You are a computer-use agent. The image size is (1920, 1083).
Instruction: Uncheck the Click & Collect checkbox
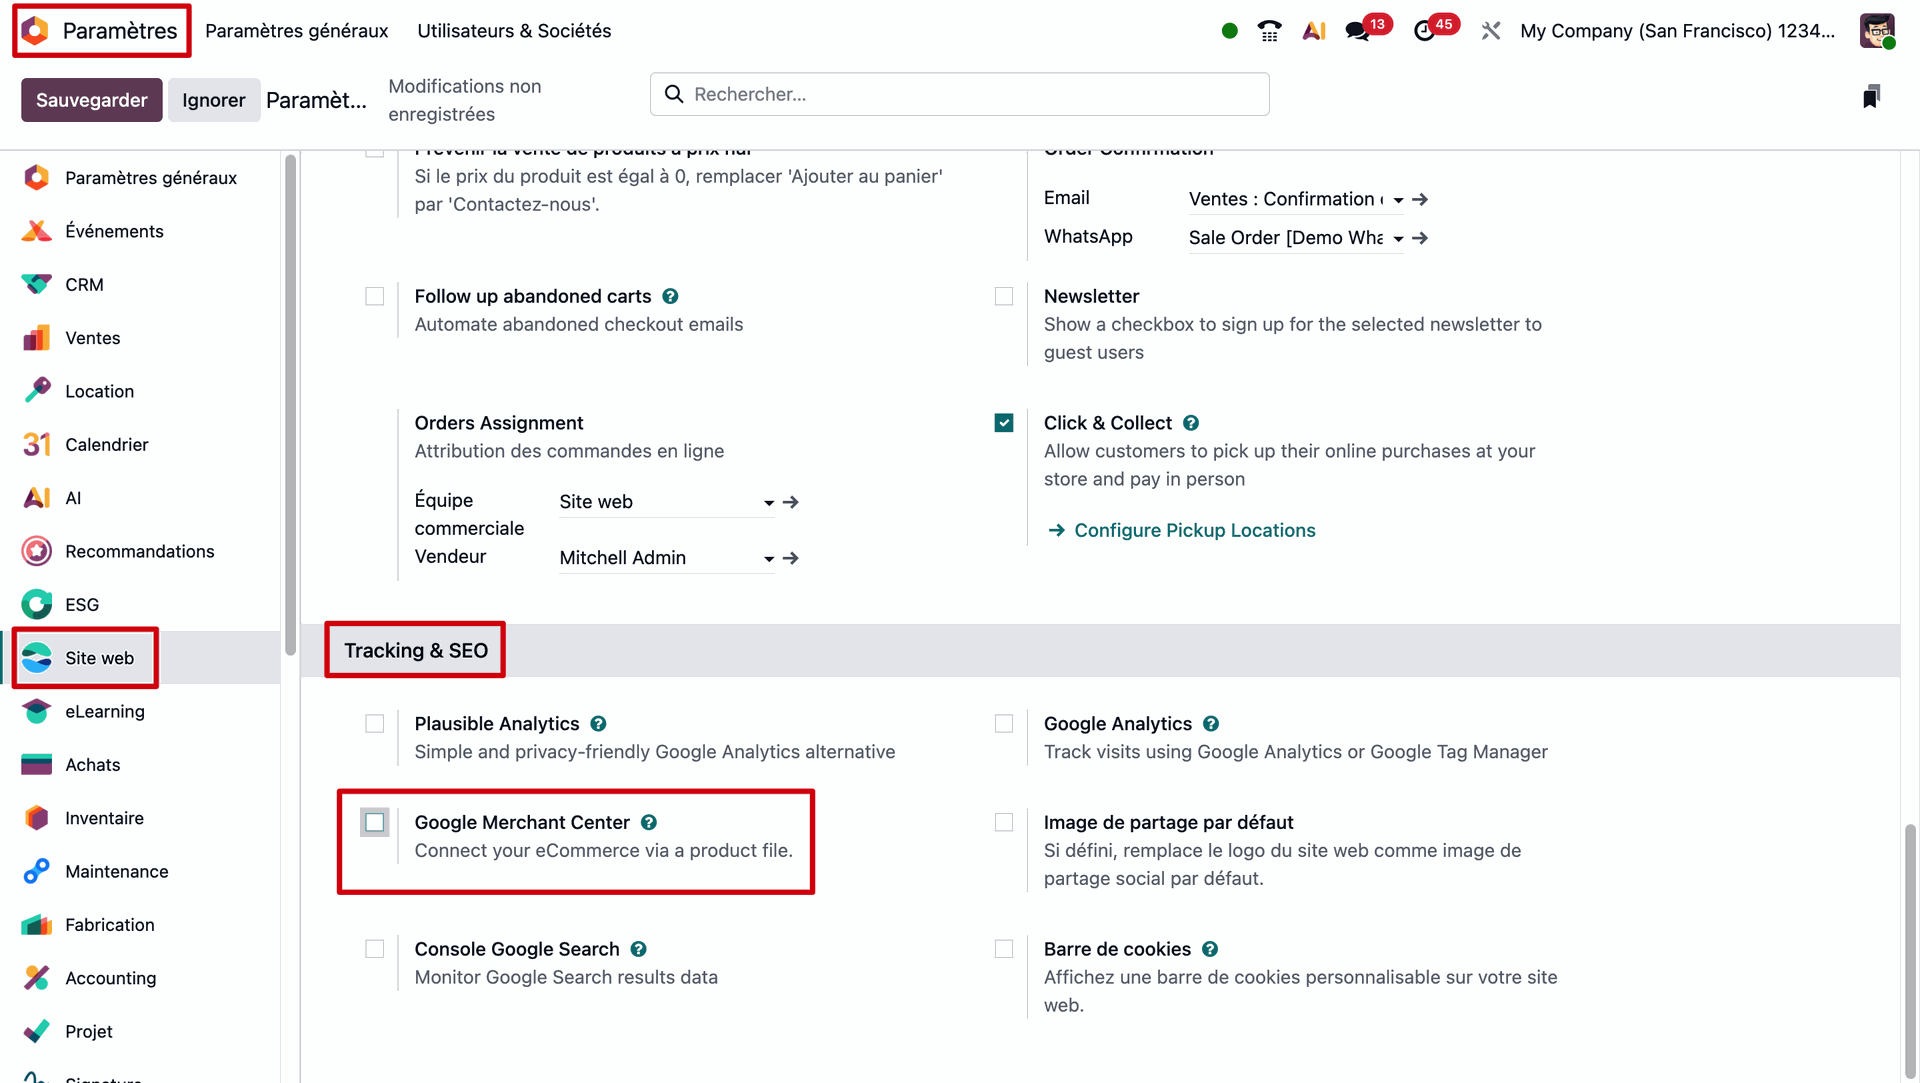point(1004,423)
